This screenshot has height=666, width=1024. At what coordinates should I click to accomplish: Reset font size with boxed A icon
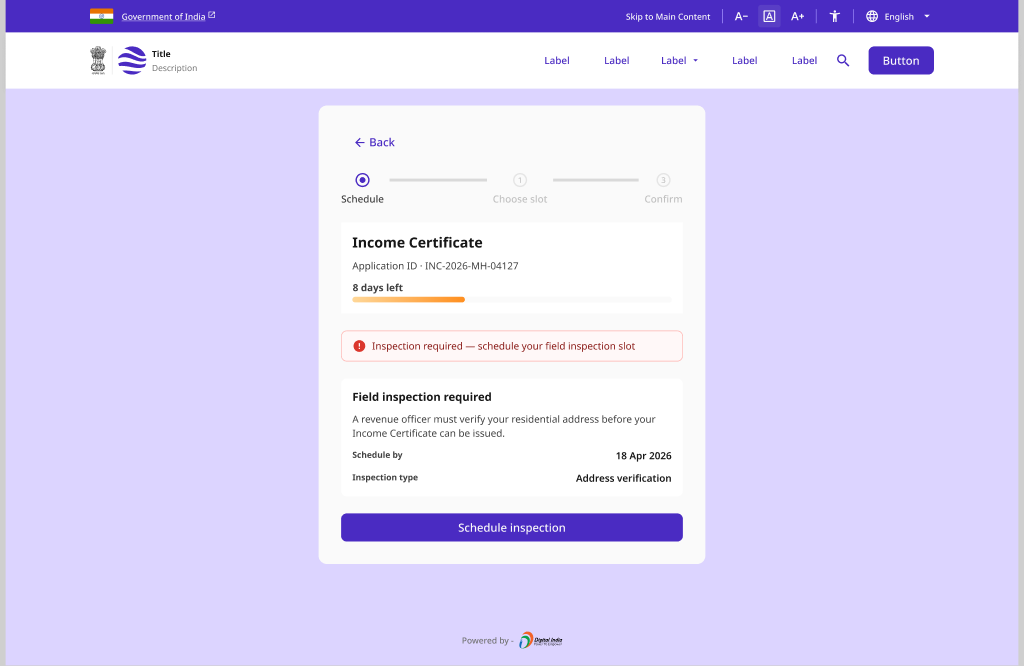[x=769, y=16]
